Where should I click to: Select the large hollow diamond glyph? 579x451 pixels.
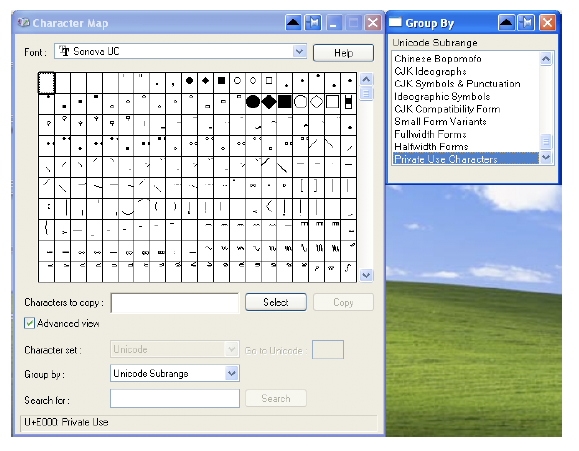(x=316, y=102)
